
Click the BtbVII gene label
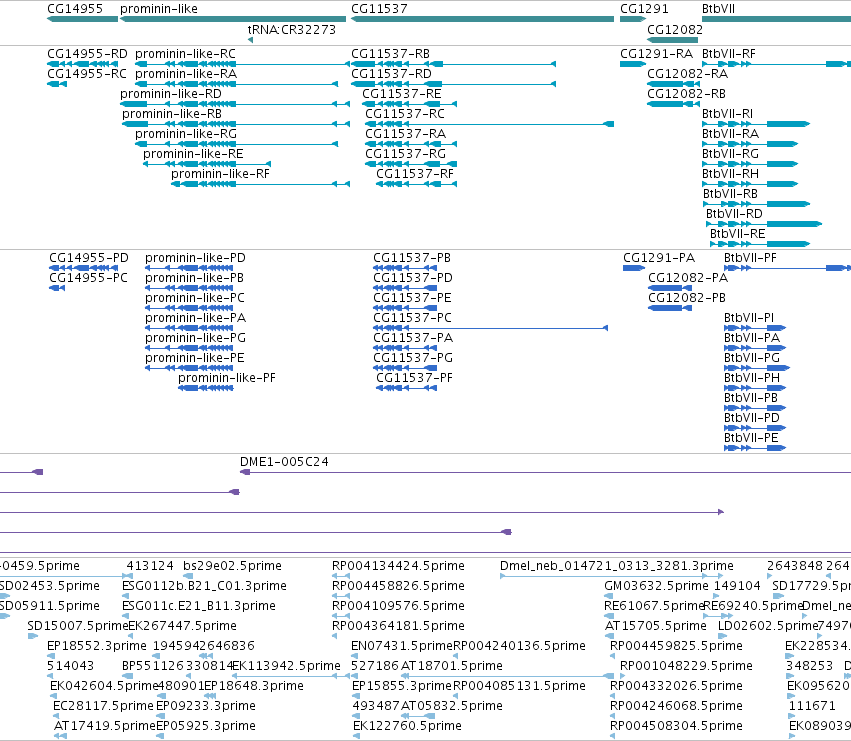[718, 9]
